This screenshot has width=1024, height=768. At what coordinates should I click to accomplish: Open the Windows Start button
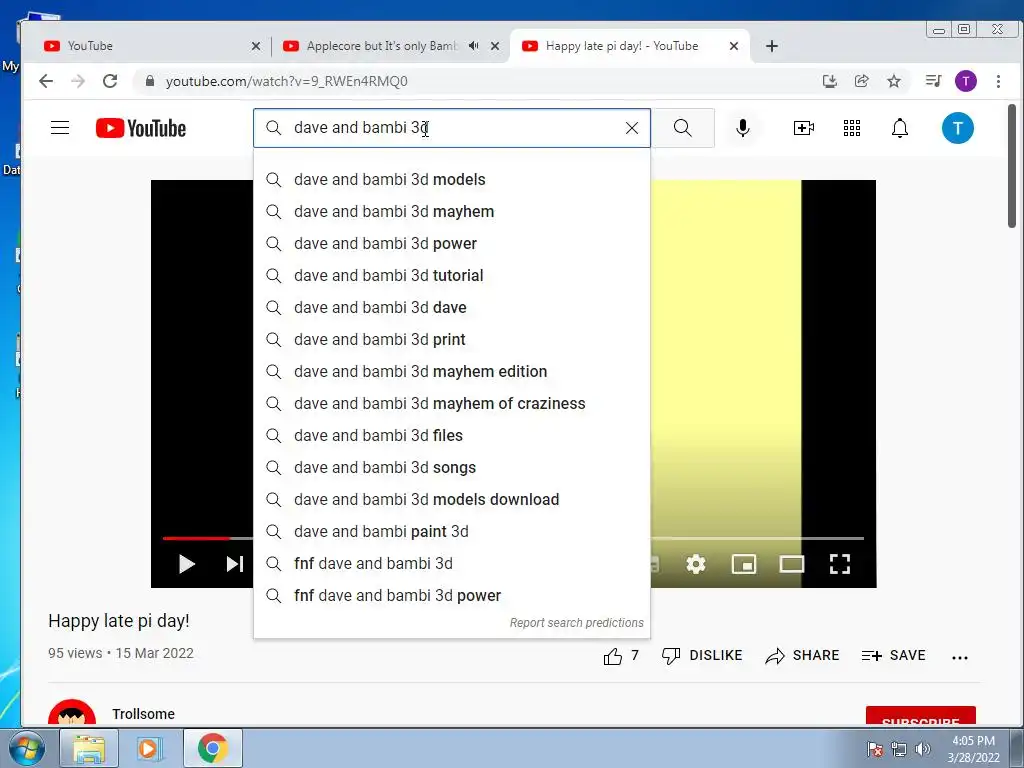[26, 748]
